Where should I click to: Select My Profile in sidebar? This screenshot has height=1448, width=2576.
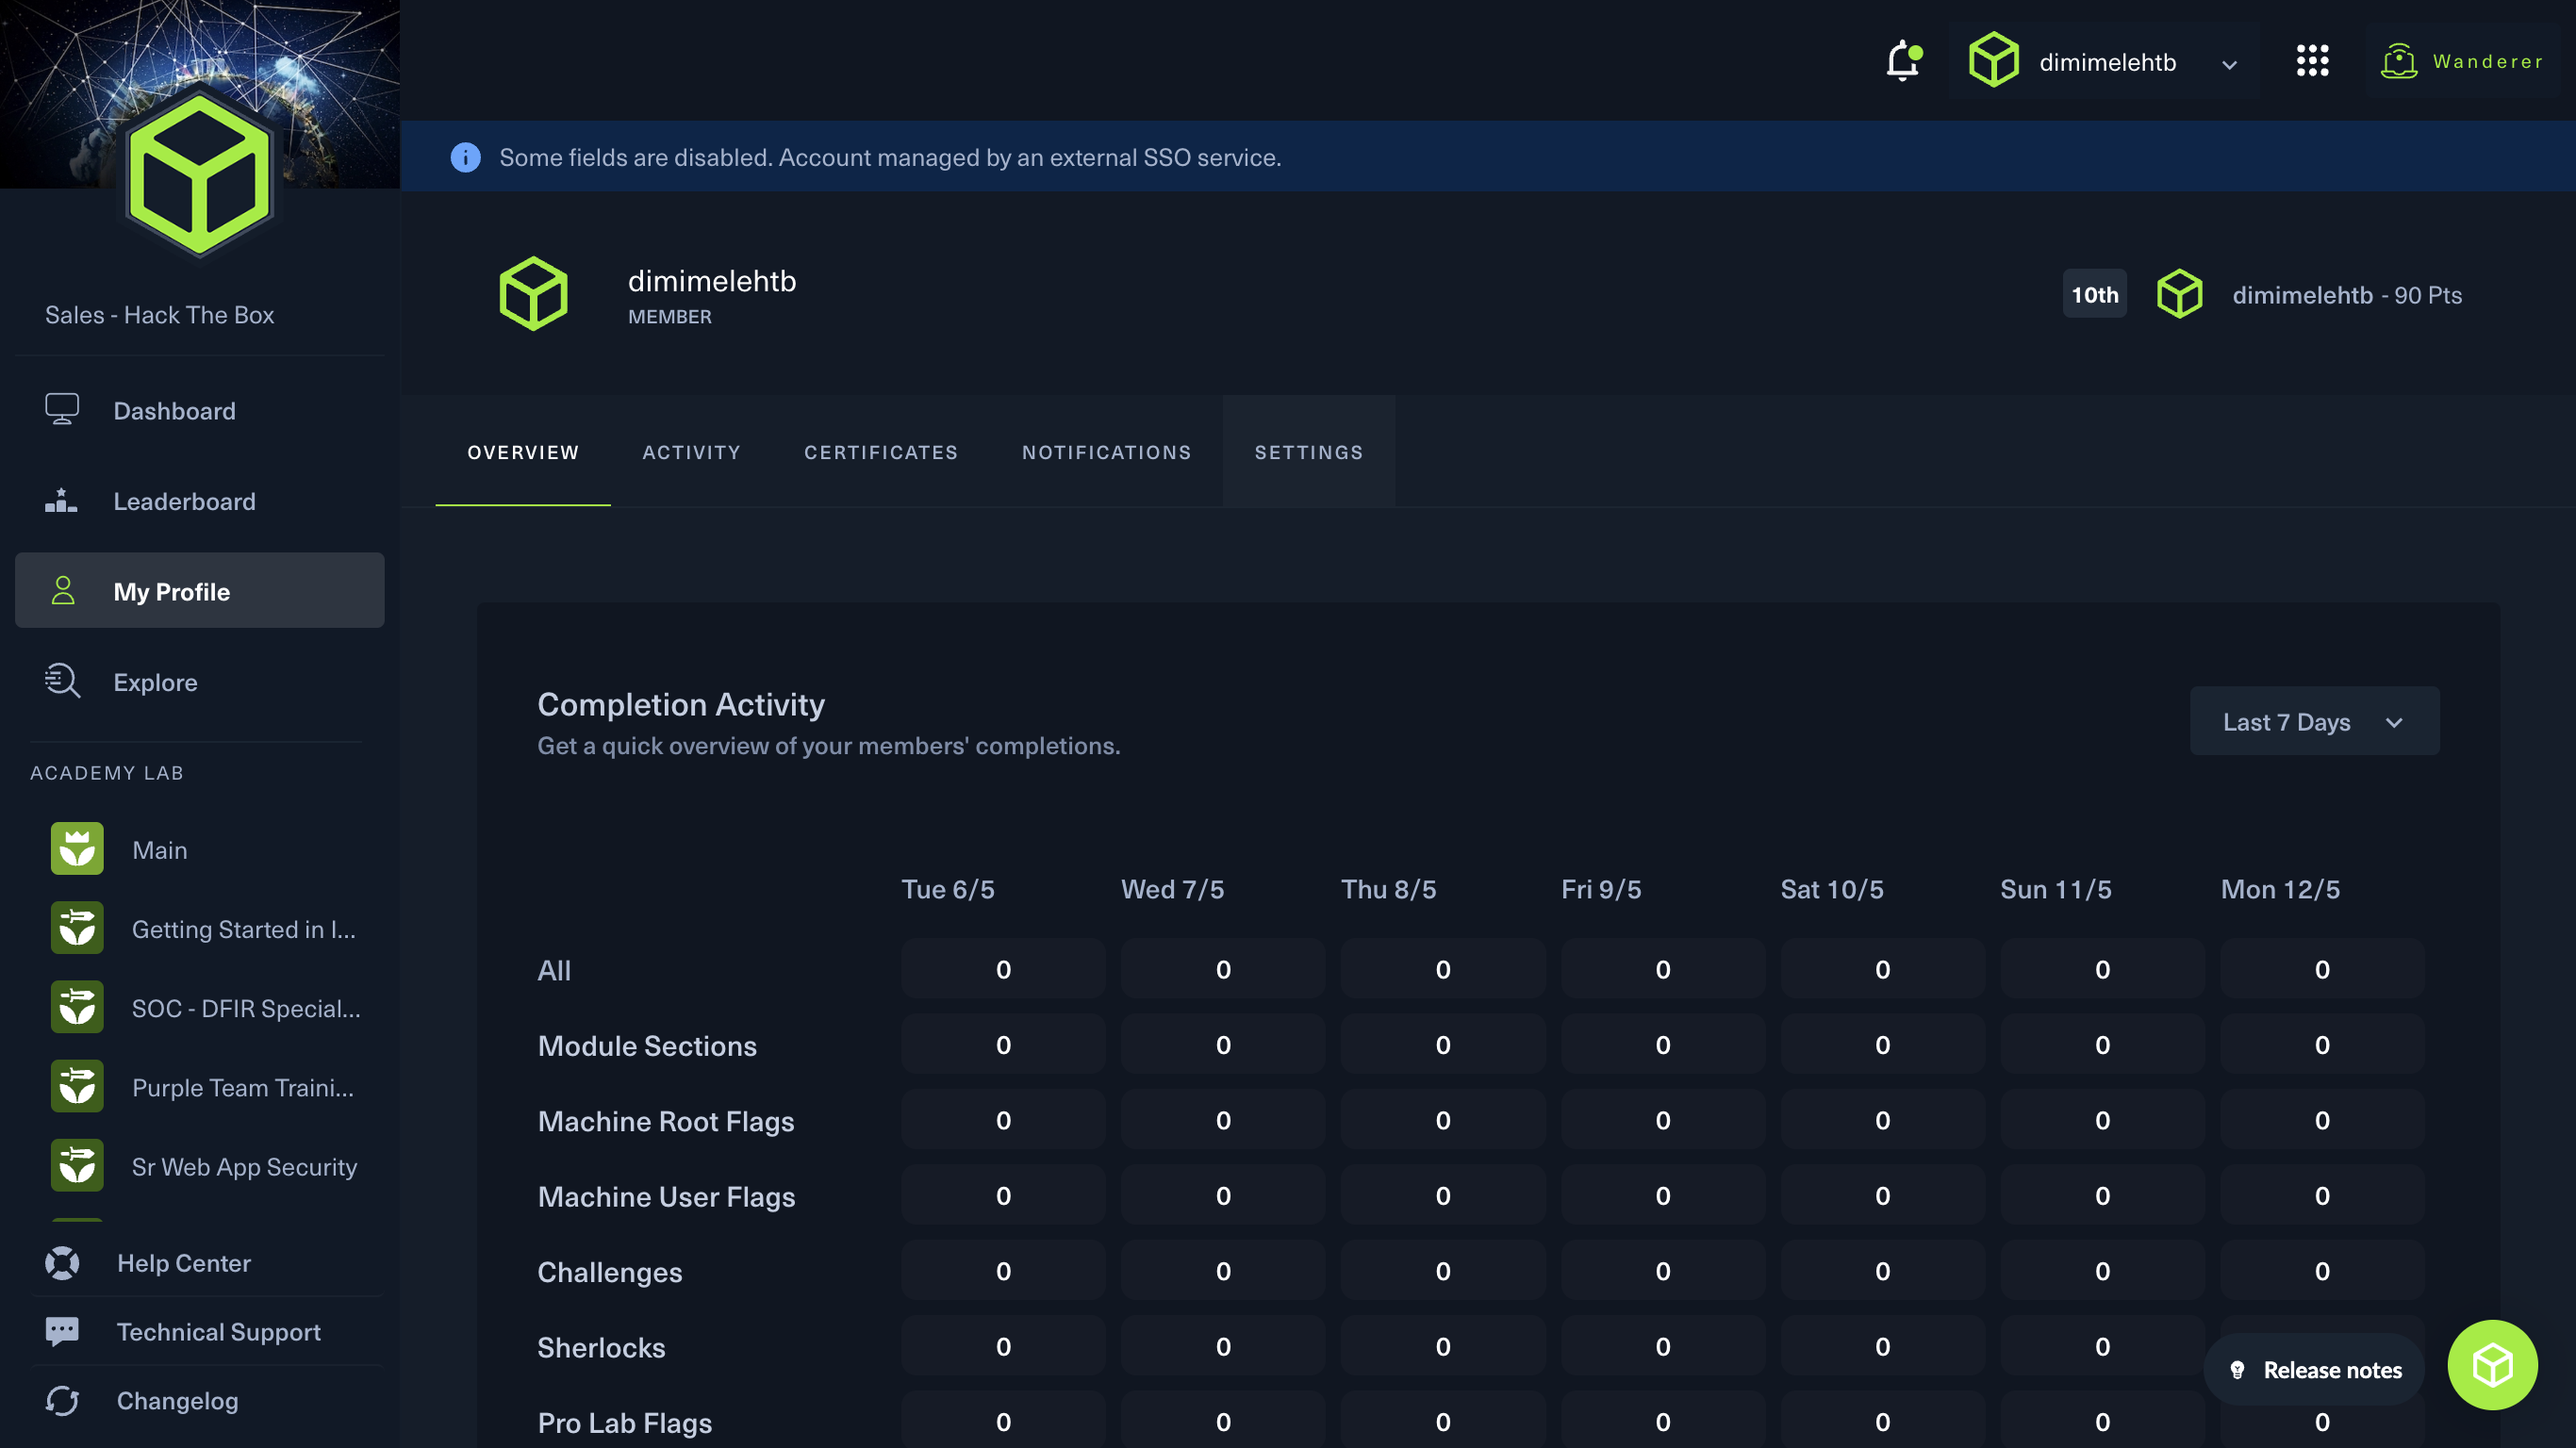199,590
